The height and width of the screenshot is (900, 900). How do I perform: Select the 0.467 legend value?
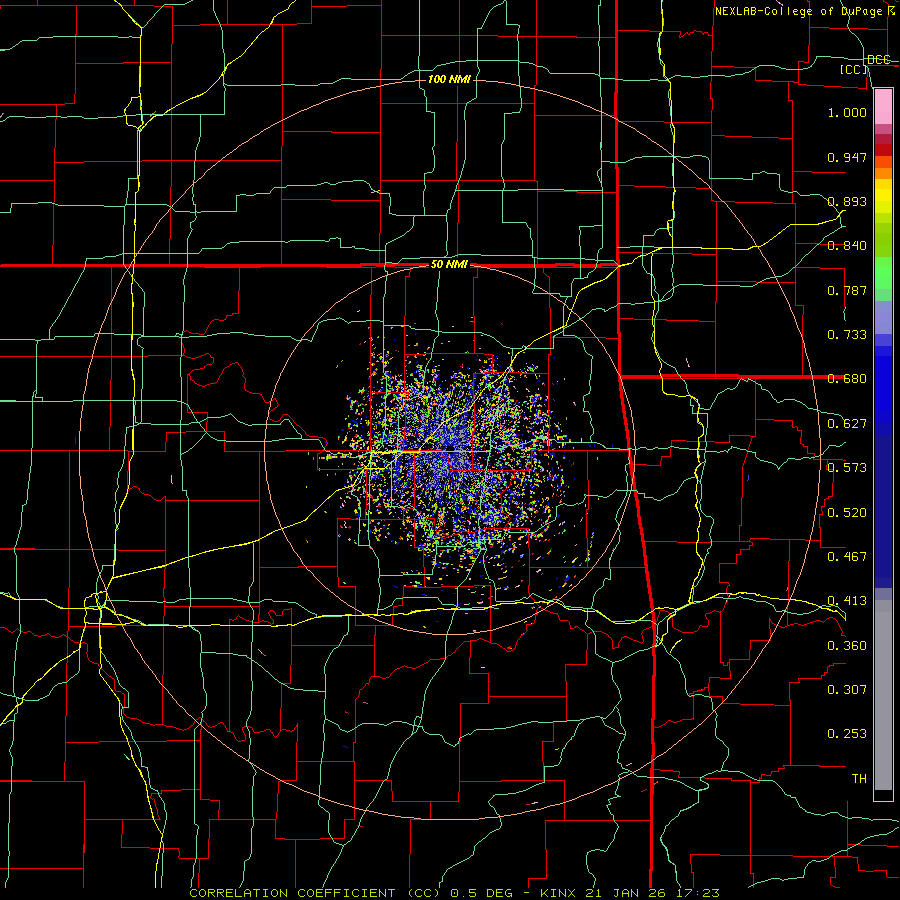tap(847, 557)
